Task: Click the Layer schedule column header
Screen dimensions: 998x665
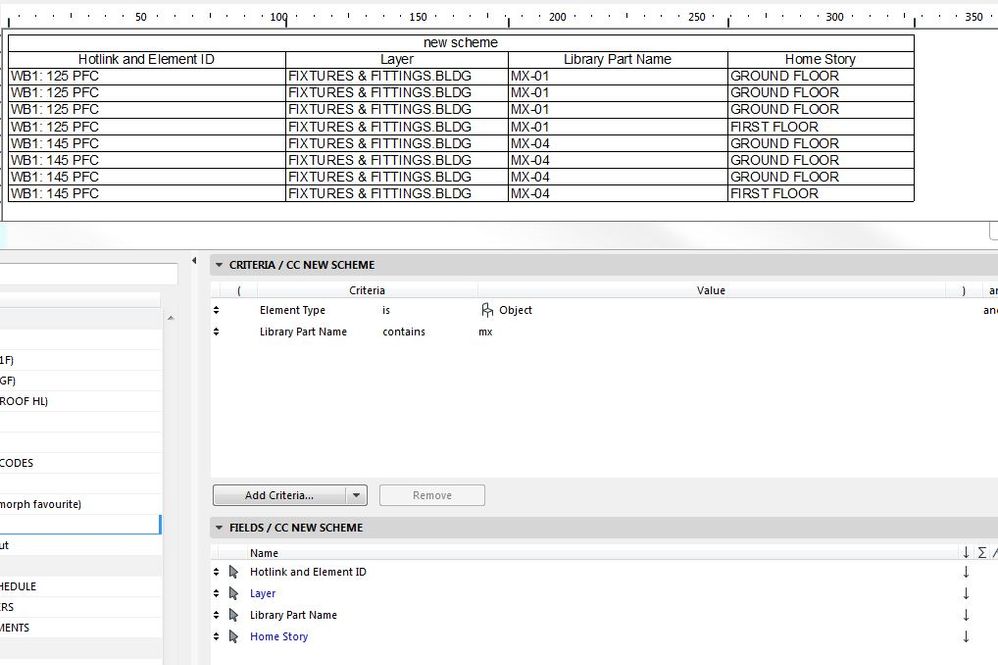Action: (397, 59)
